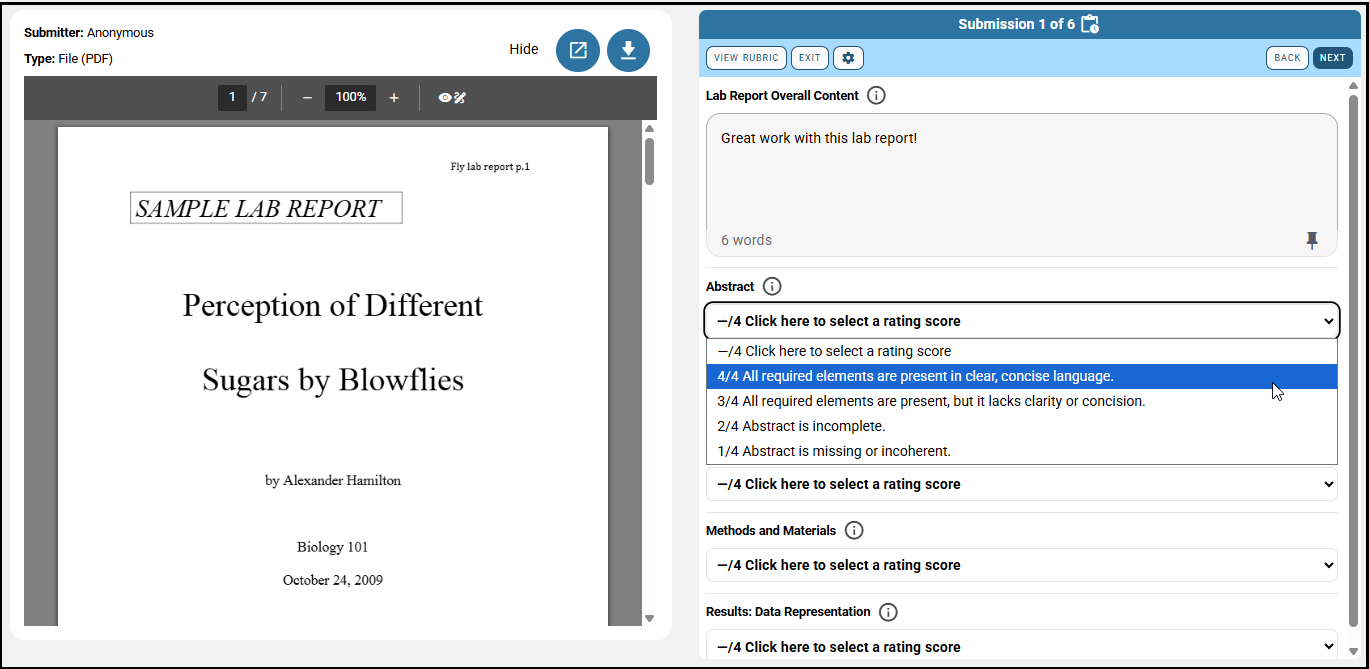Click info icon beside Lab Report Overall Content
This screenshot has width=1369, height=669.
876,96
